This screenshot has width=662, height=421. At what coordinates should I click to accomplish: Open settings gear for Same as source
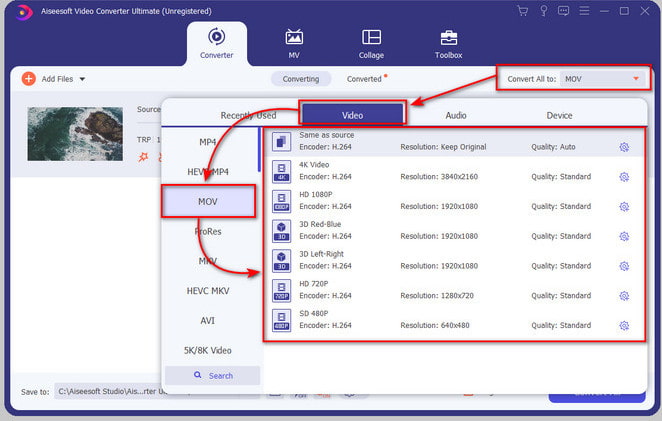tap(624, 147)
